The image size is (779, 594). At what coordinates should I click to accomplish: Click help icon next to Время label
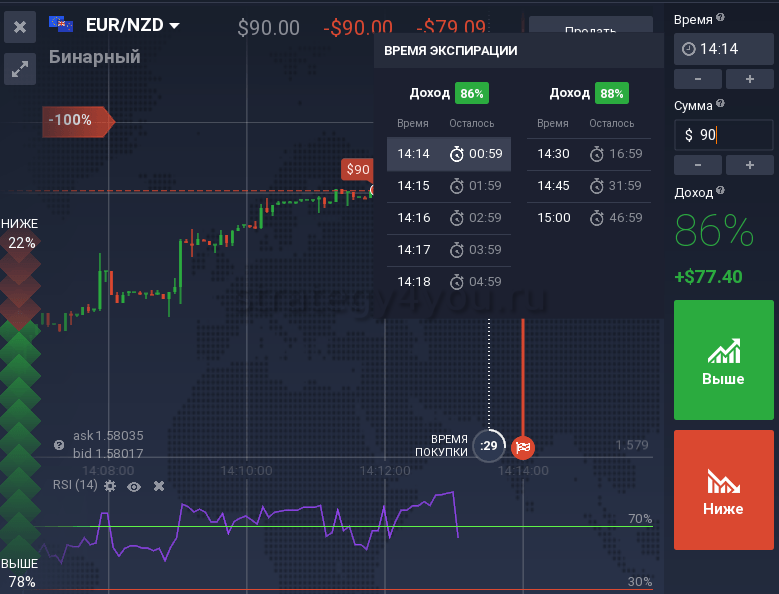(721, 18)
